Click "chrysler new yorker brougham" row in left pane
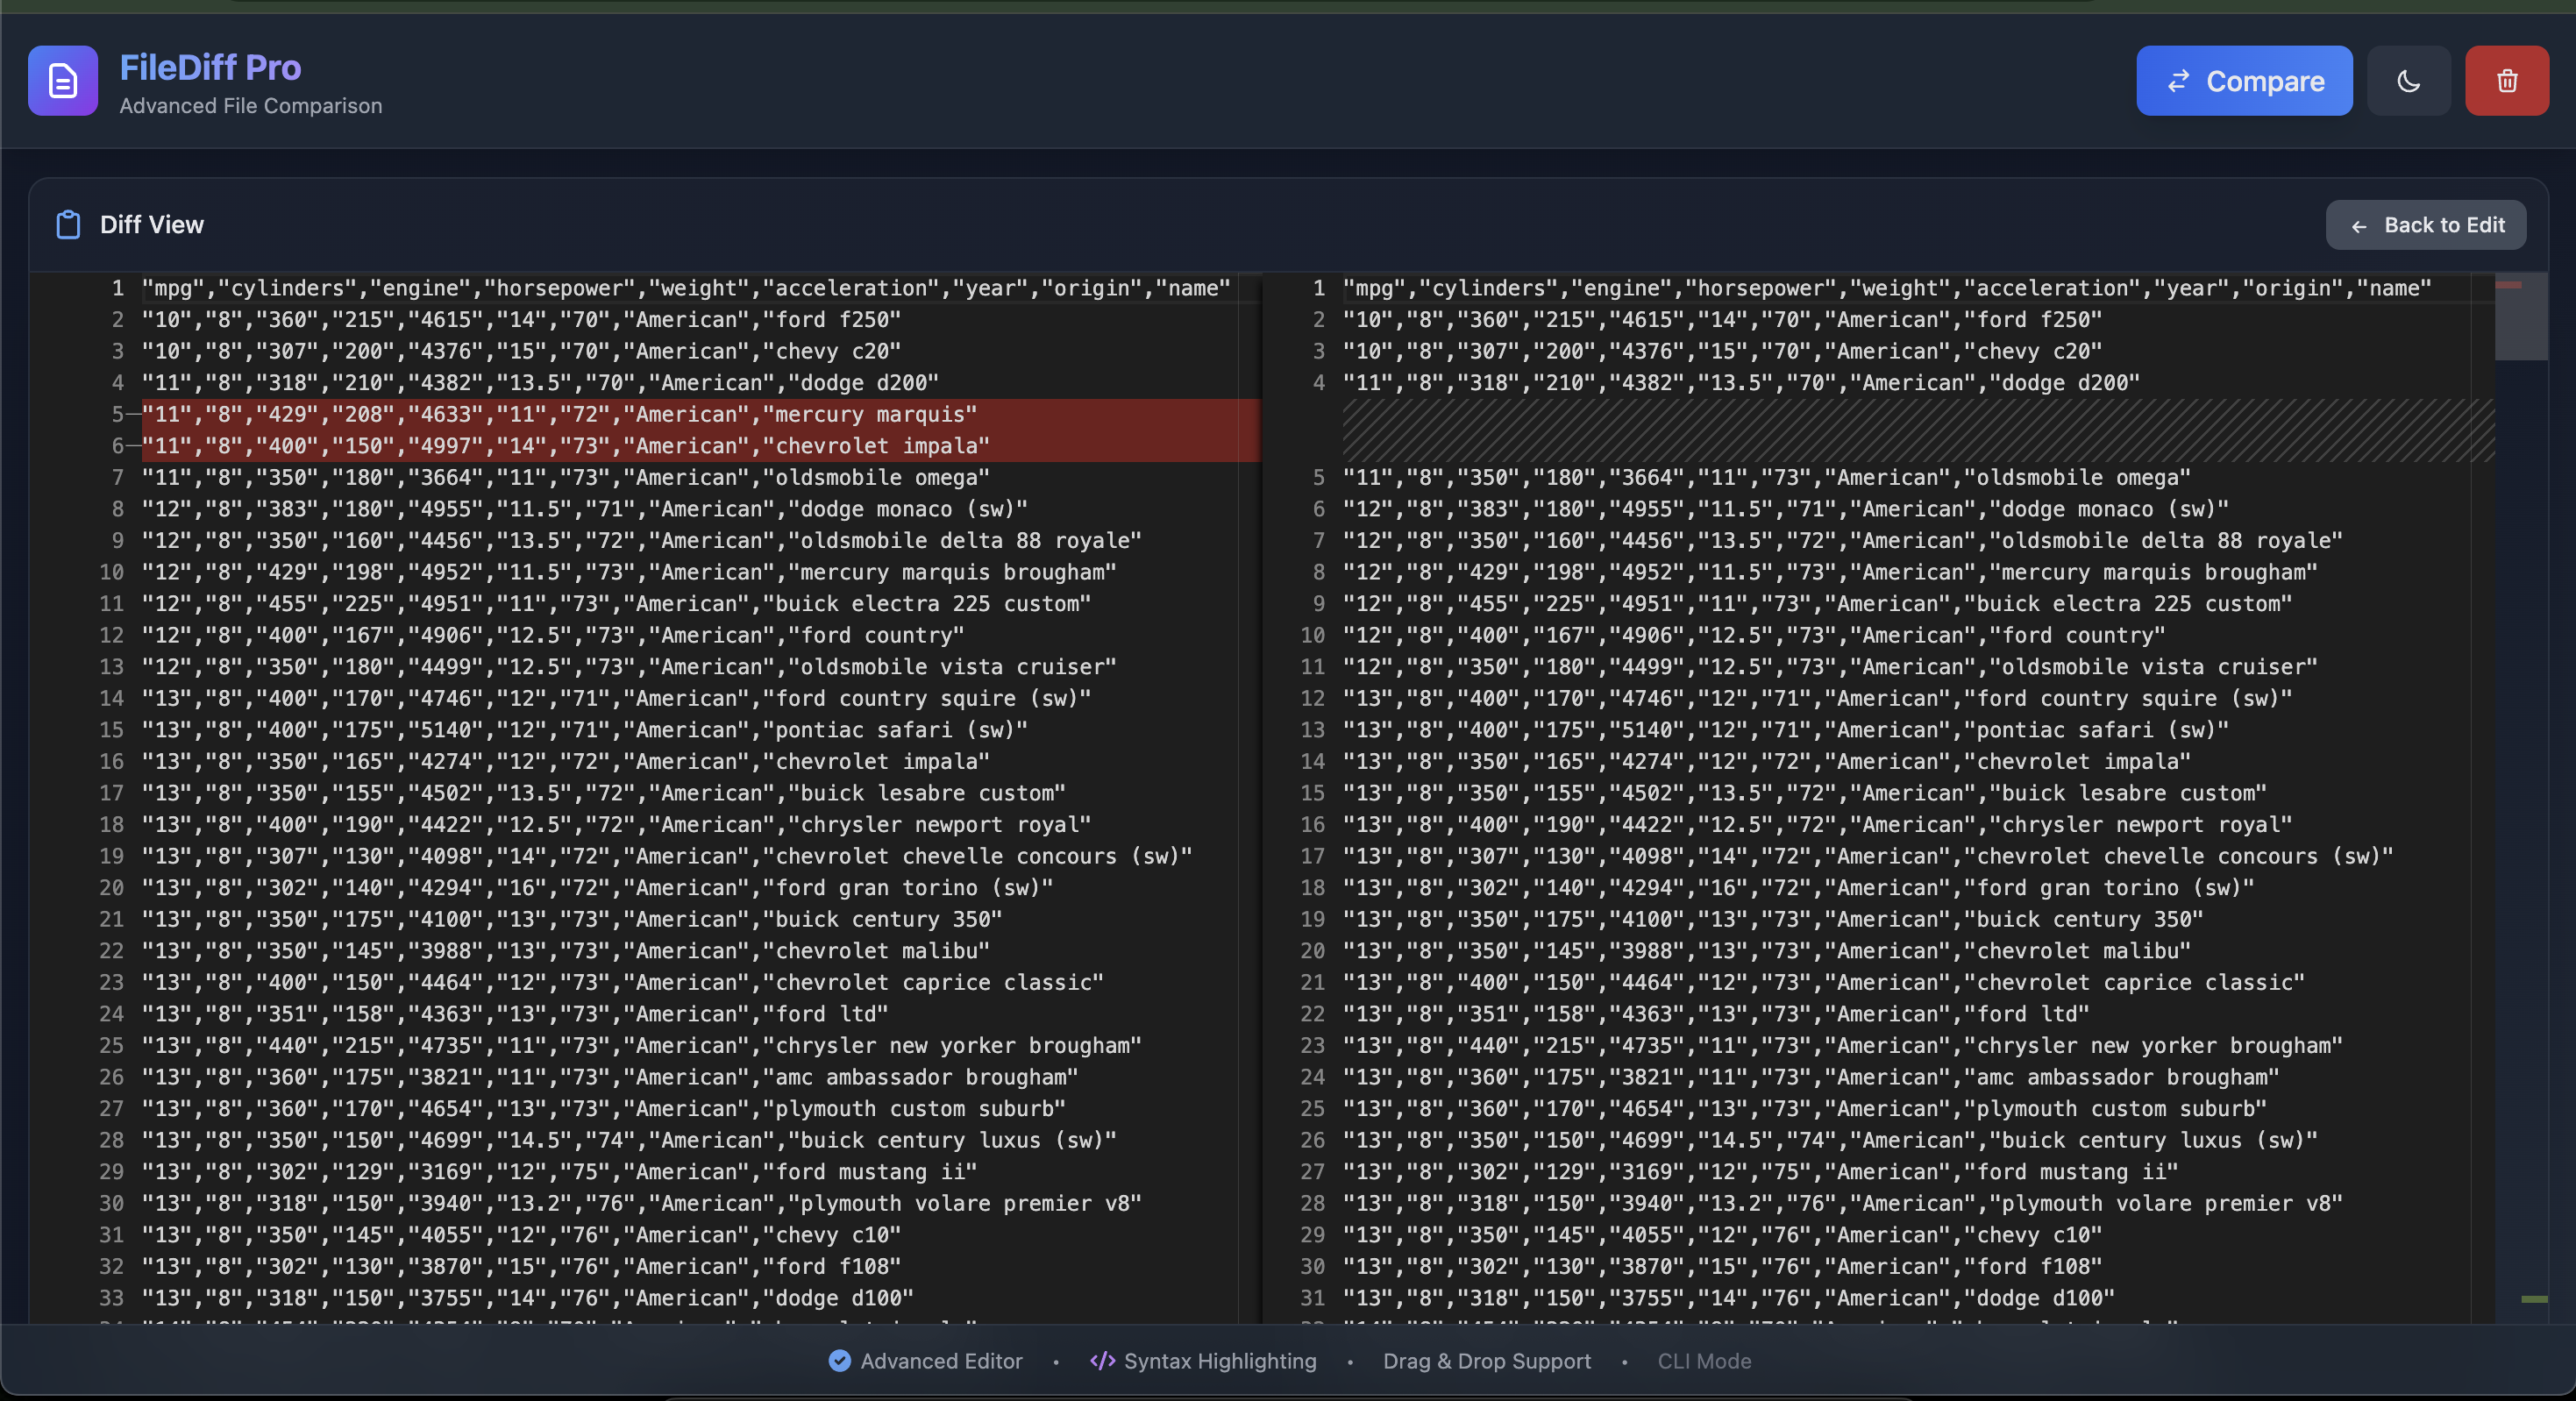 tap(642, 1046)
